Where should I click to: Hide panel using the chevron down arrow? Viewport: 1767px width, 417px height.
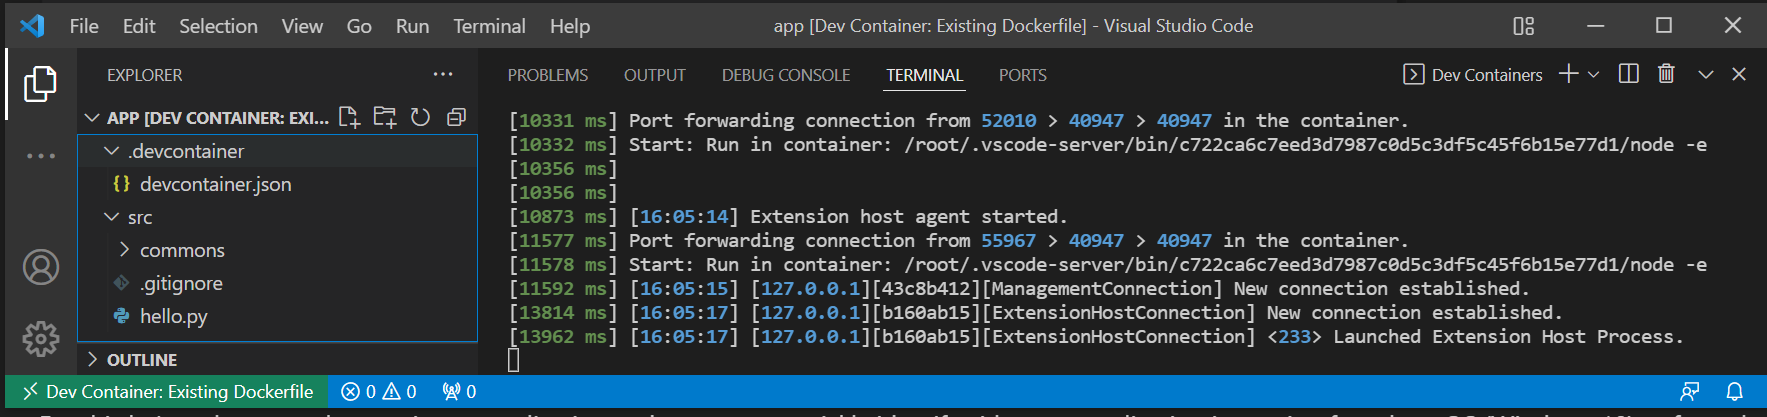pos(1706,74)
